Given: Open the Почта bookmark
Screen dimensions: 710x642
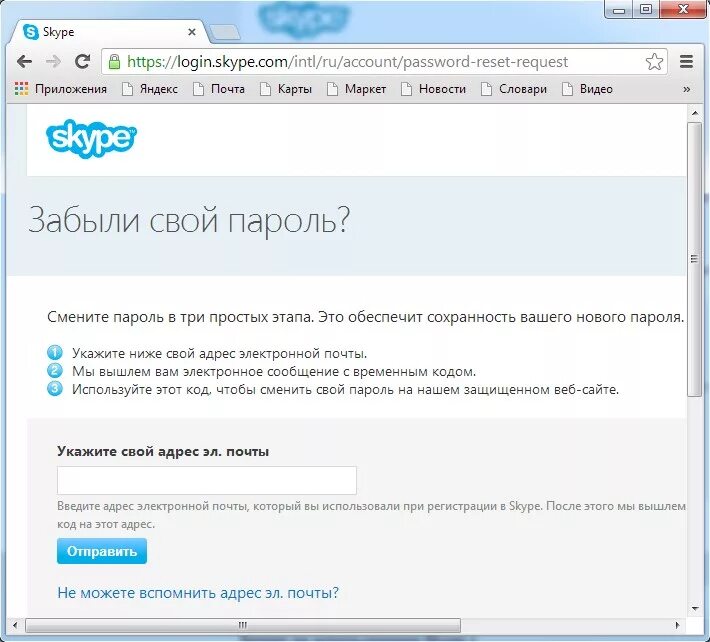Looking at the screenshot, I should click(219, 89).
